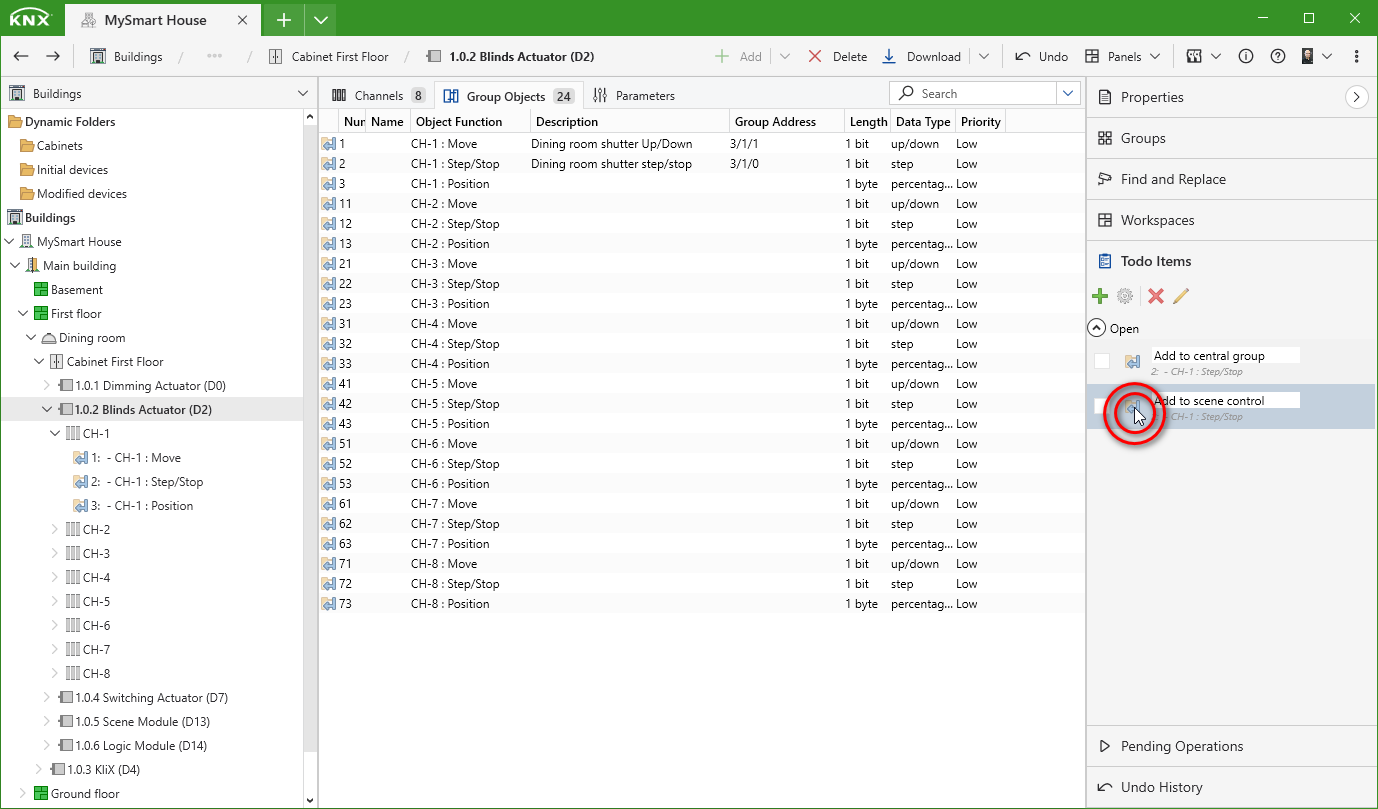This screenshot has height=809, width=1378.
Task: Open the Search field dropdown arrow
Action: pos(1068,94)
